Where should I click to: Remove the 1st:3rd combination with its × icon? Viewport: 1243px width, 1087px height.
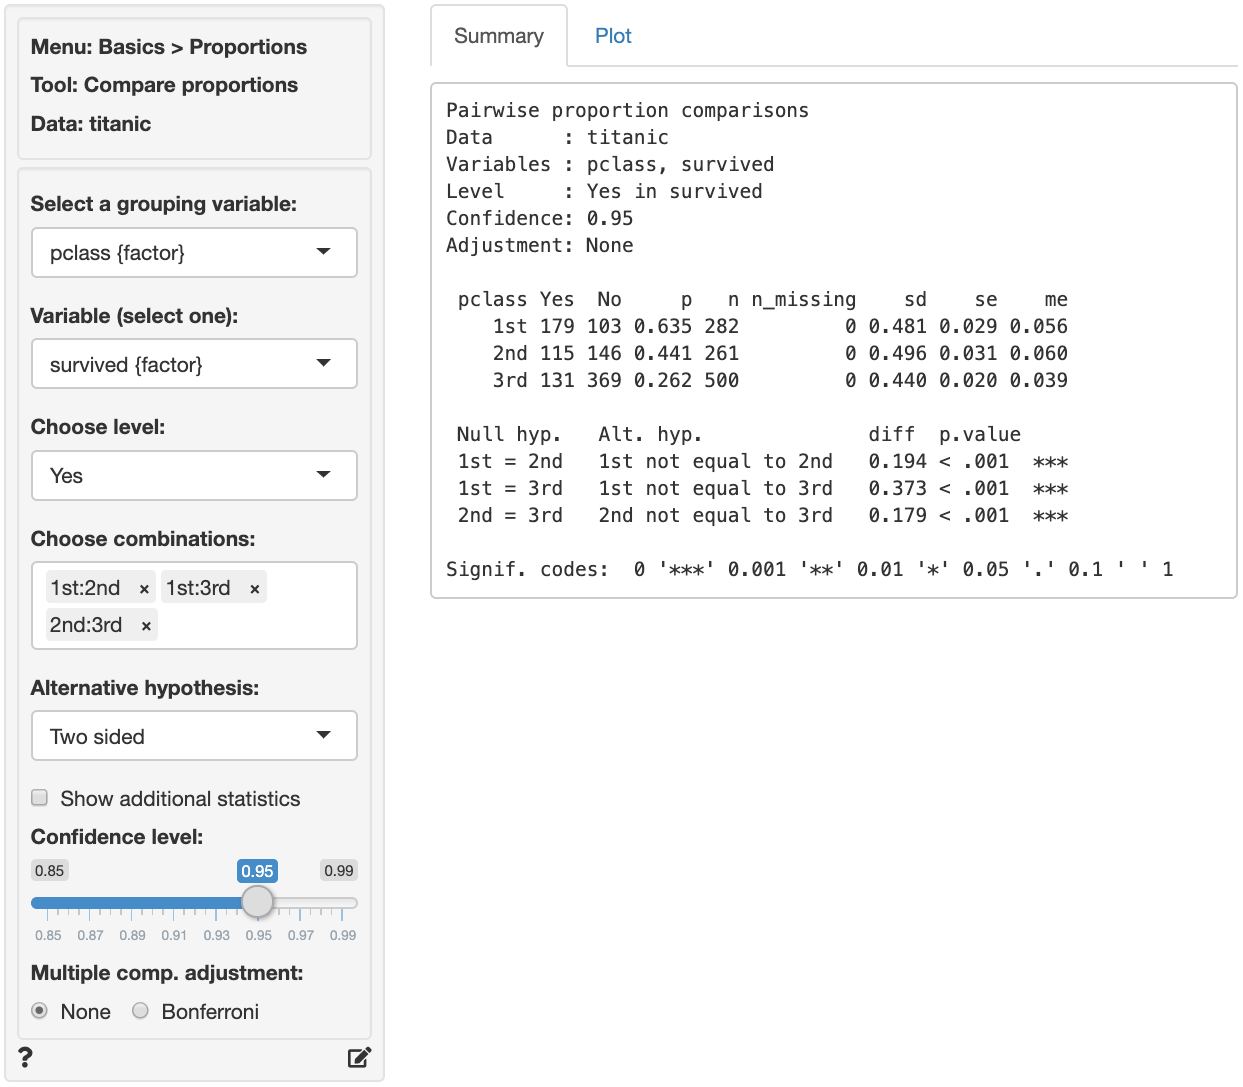point(256,587)
